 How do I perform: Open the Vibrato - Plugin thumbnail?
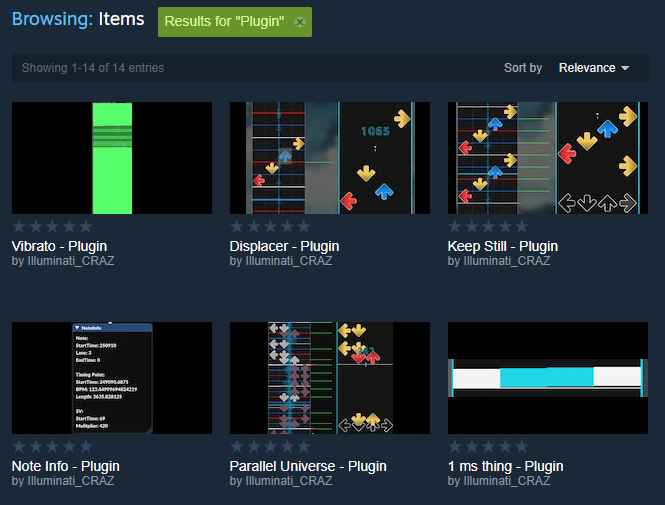112,158
